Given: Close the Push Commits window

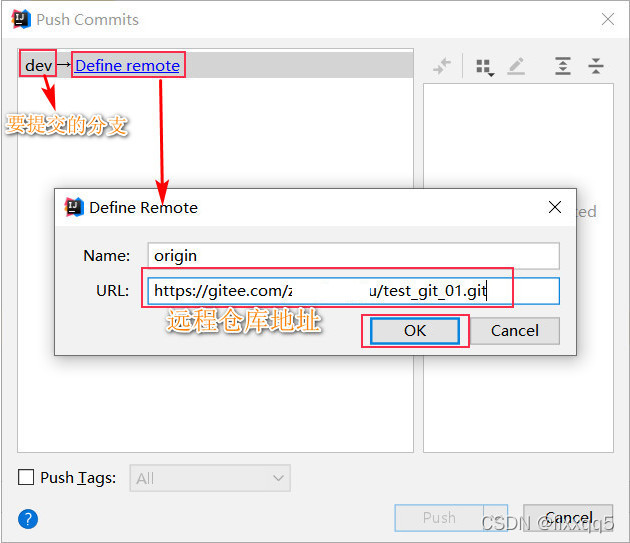Looking at the screenshot, I should pyautogui.click(x=608, y=19).
